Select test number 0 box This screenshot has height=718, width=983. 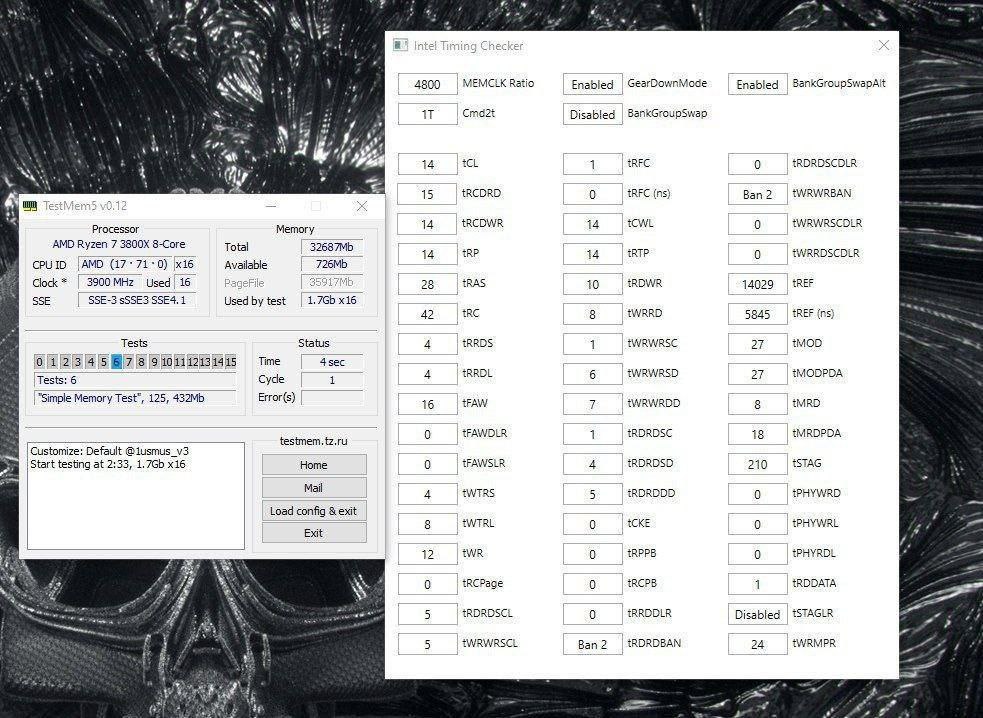pyautogui.click(x=39, y=362)
